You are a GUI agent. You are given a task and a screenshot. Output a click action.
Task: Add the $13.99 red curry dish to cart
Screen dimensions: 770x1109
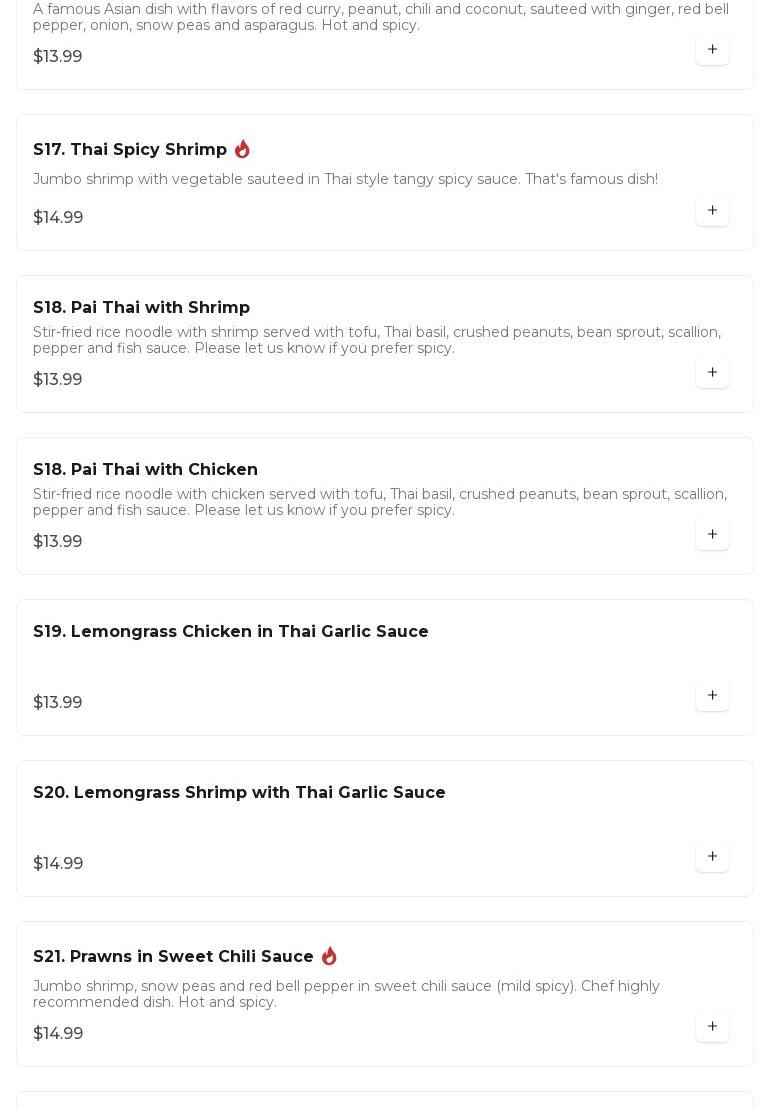tap(712, 50)
